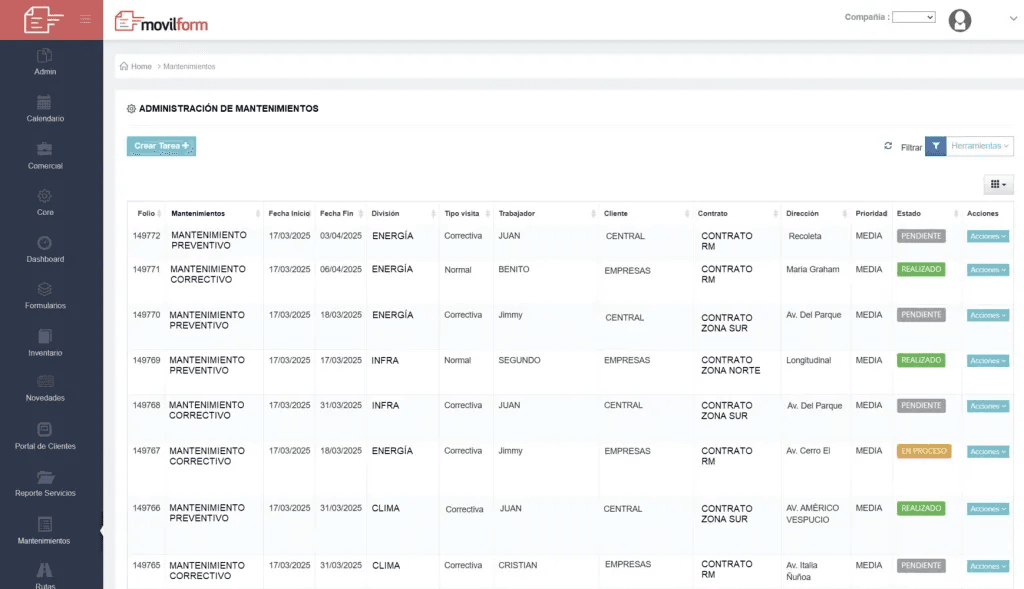
Task: Sort by División column header
Action: (402, 214)
